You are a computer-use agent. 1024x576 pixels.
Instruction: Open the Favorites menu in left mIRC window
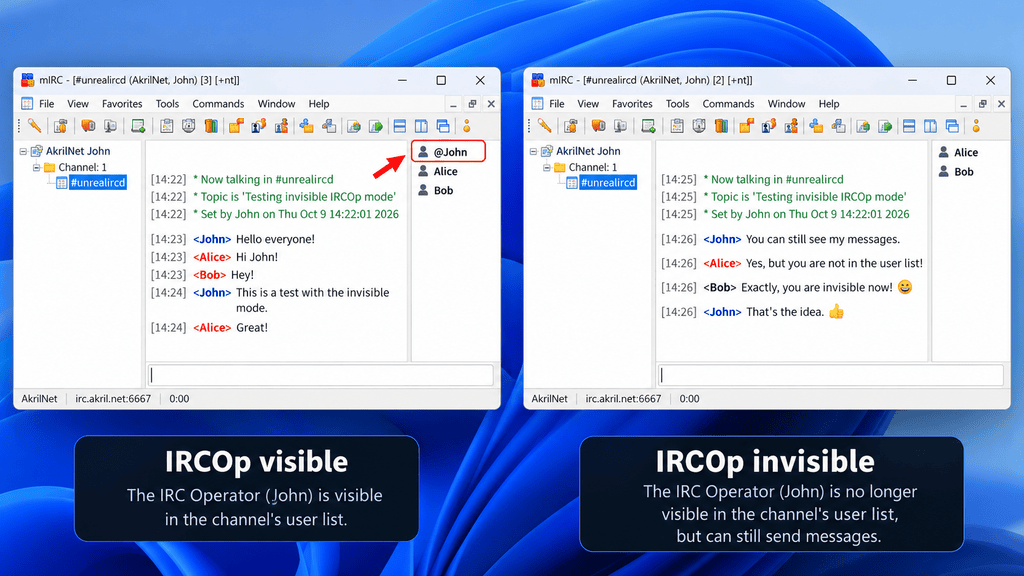point(122,104)
